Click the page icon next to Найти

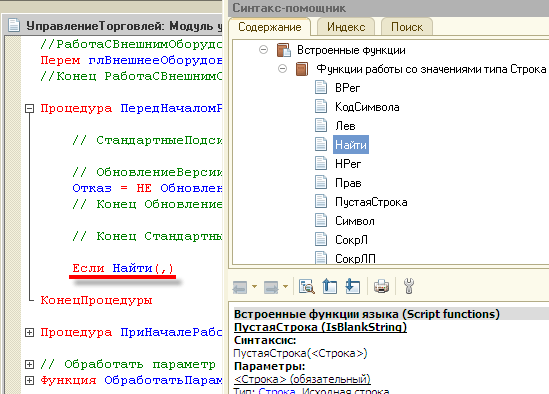(321, 144)
